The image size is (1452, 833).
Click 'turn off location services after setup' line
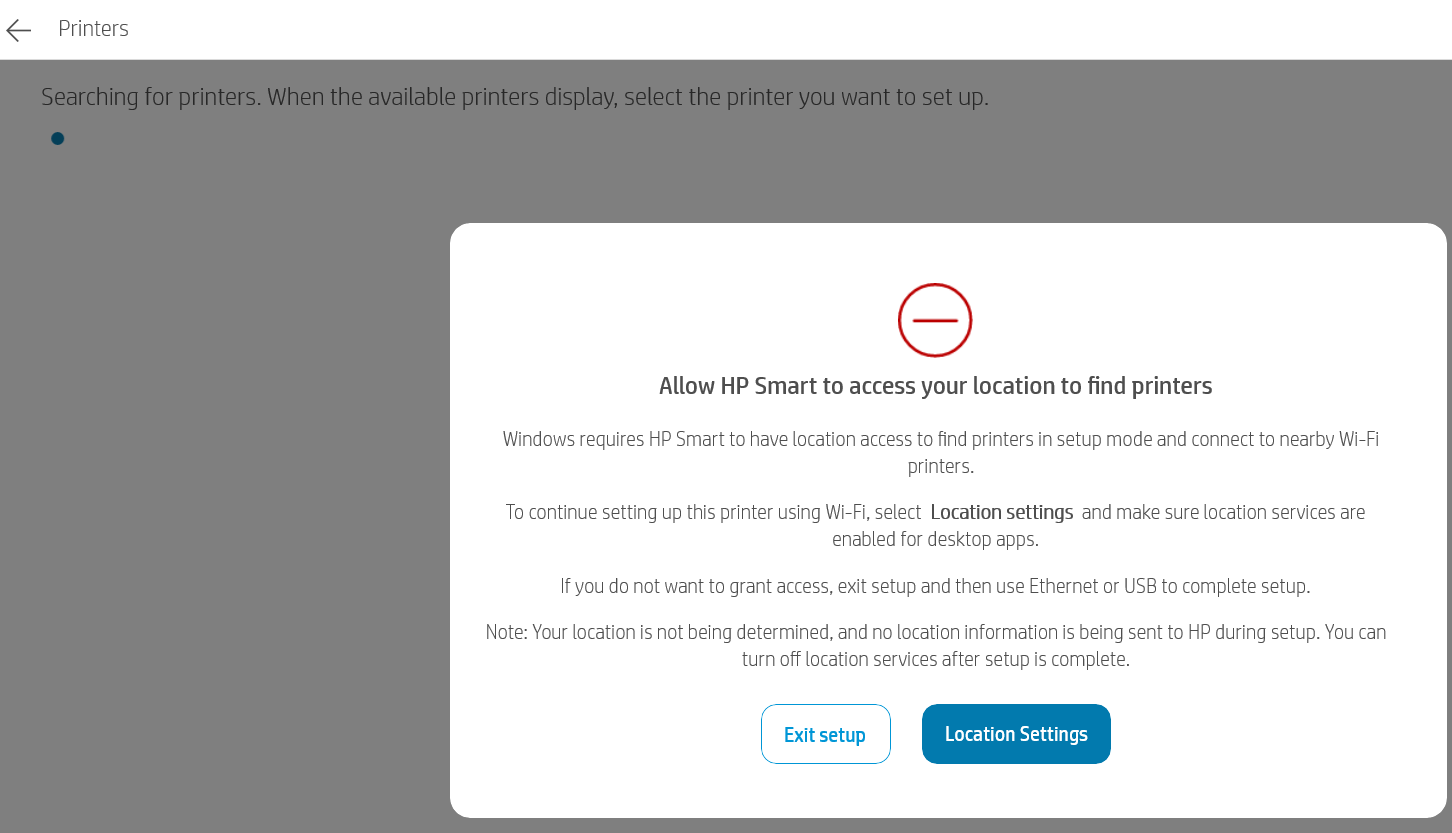pyautogui.click(x=935, y=660)
